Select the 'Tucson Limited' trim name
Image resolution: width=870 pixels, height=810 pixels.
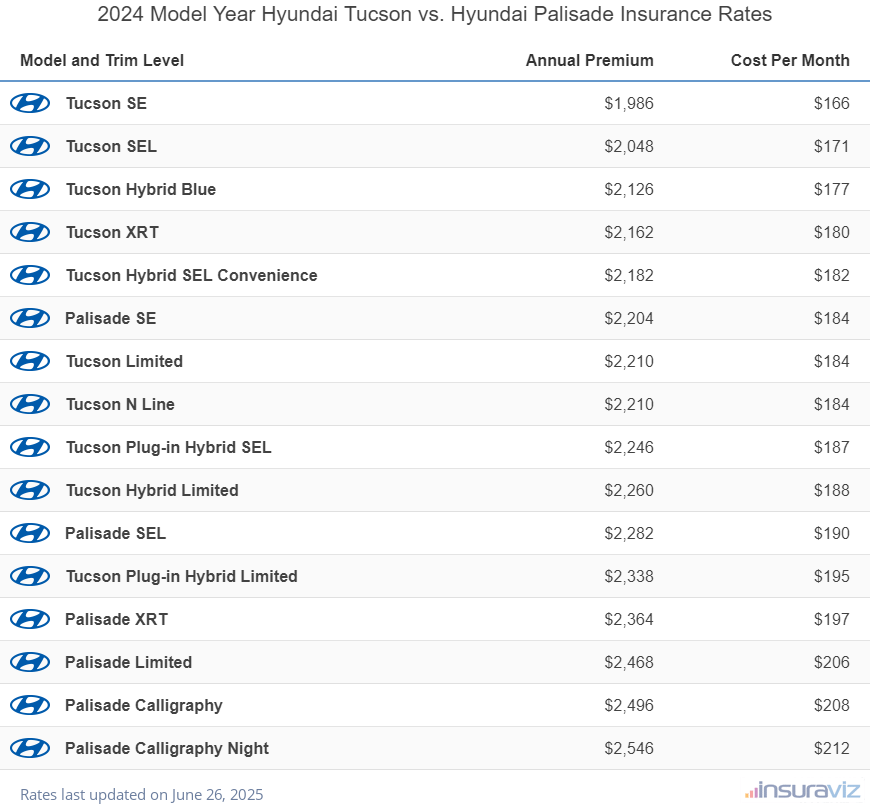tap(124, 361)
